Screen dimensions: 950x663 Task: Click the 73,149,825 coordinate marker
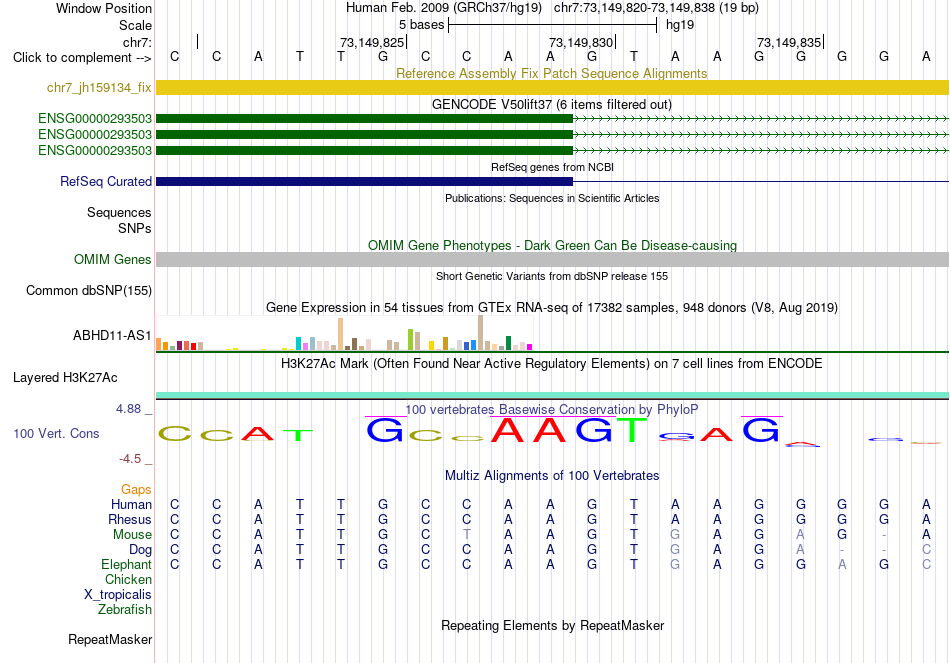371,42
